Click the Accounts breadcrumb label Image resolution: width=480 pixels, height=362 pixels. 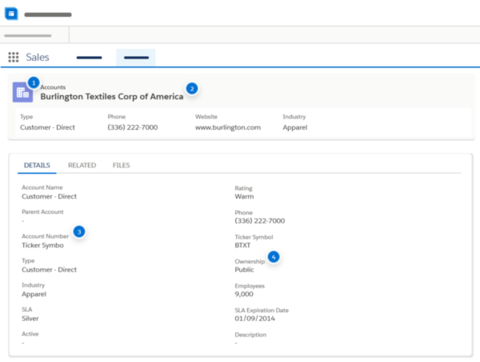[53, 87]
